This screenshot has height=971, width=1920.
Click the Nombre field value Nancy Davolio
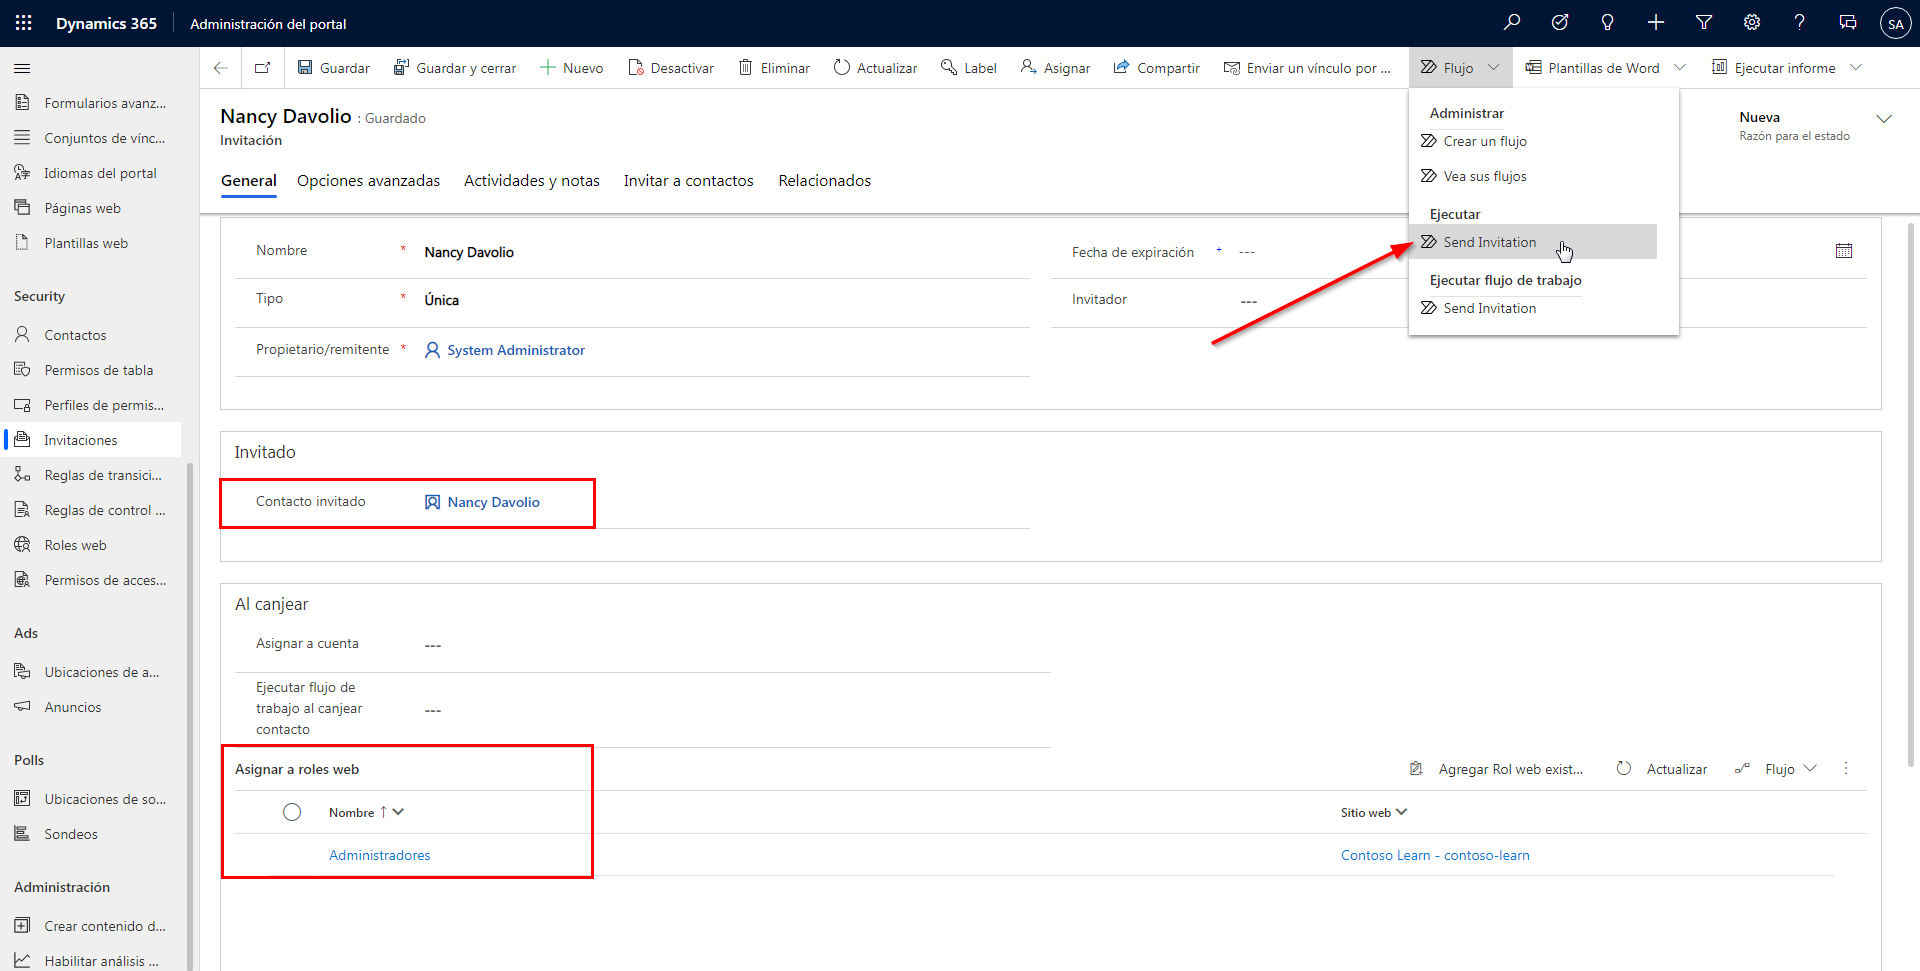469,252
